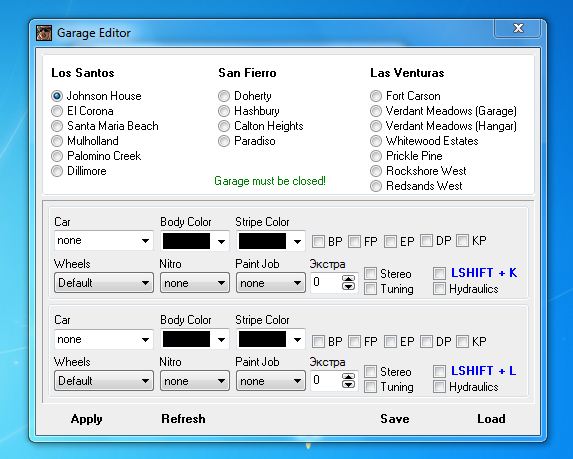Viewport: 573px width, 459px height.
Task: Open the first slot Stripe Color picker
Action: 270,241
